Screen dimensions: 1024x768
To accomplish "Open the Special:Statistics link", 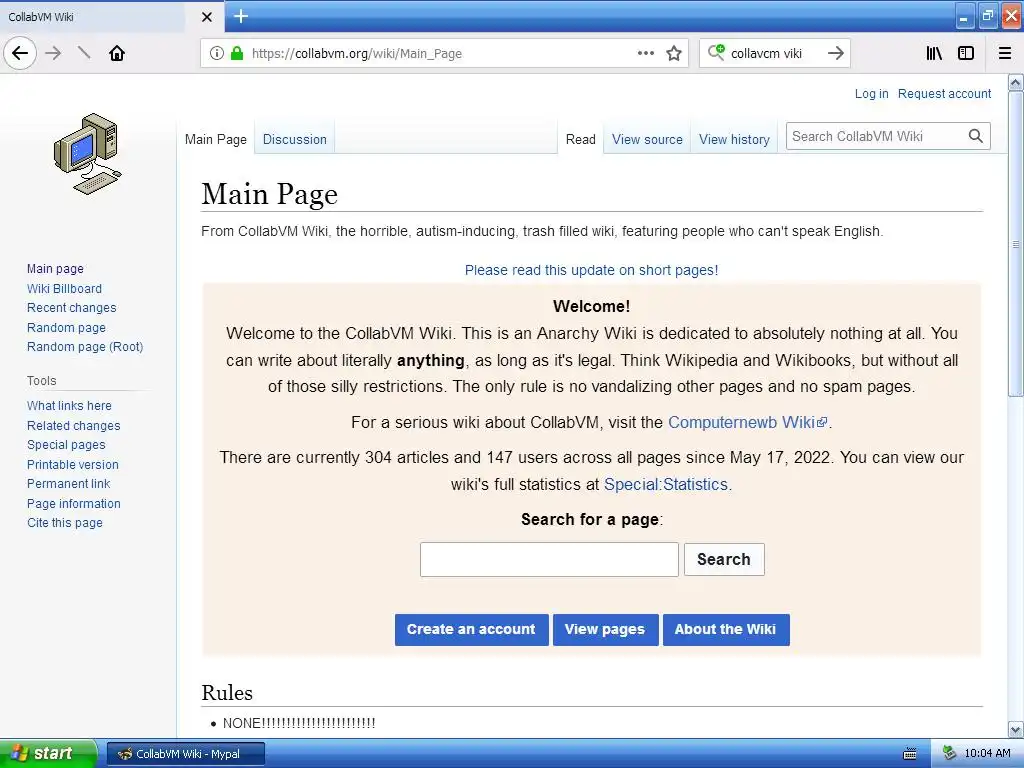I will pyautogui.click(x=665, y=484).
